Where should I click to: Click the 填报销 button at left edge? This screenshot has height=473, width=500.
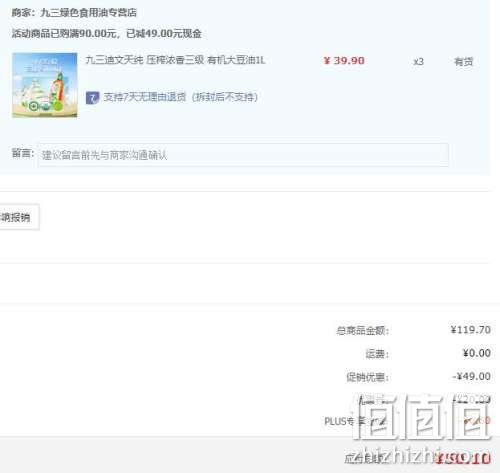click(18, 217)
